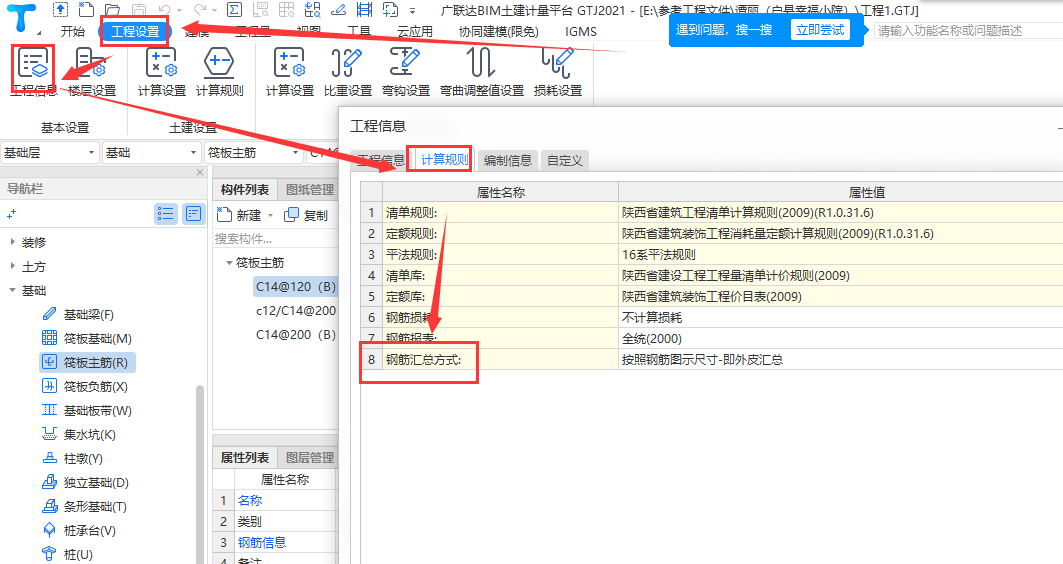Switch to 工程设置 ribbon tab

click(136, 31)
